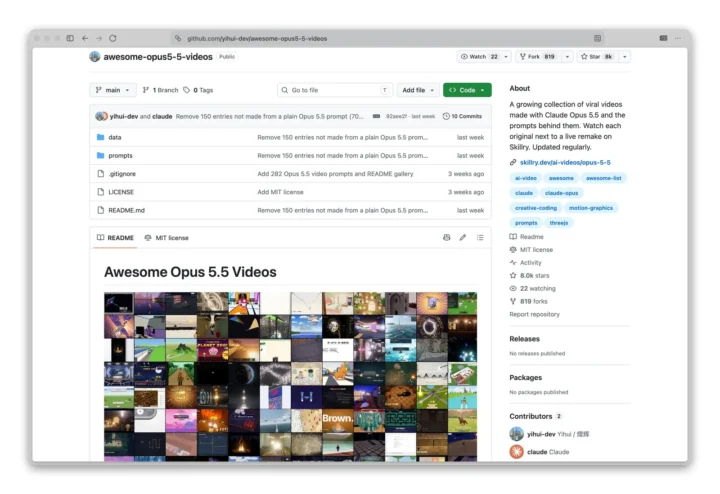Click the Go to file search field
The image size is (720, 494).
coord(335,90)
